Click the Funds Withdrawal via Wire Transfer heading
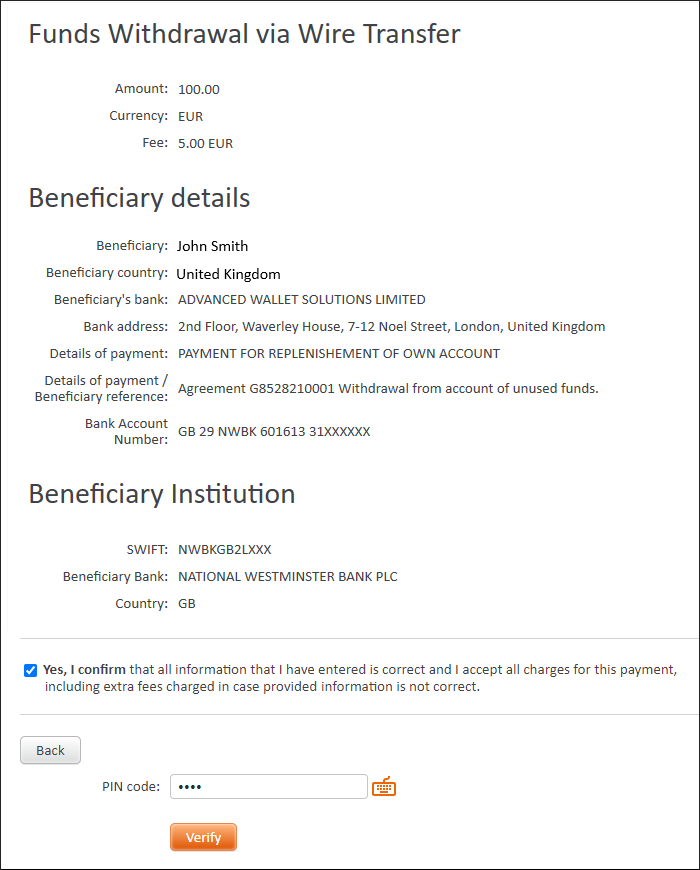This screenshot has height=870, width=700. coord(245,34)
